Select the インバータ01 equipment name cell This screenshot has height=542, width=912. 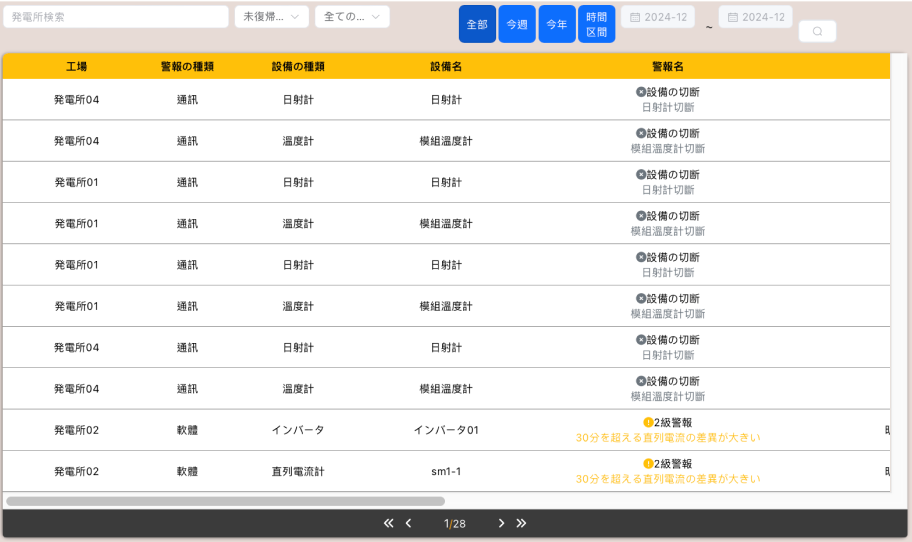click(x=446, y=430)
